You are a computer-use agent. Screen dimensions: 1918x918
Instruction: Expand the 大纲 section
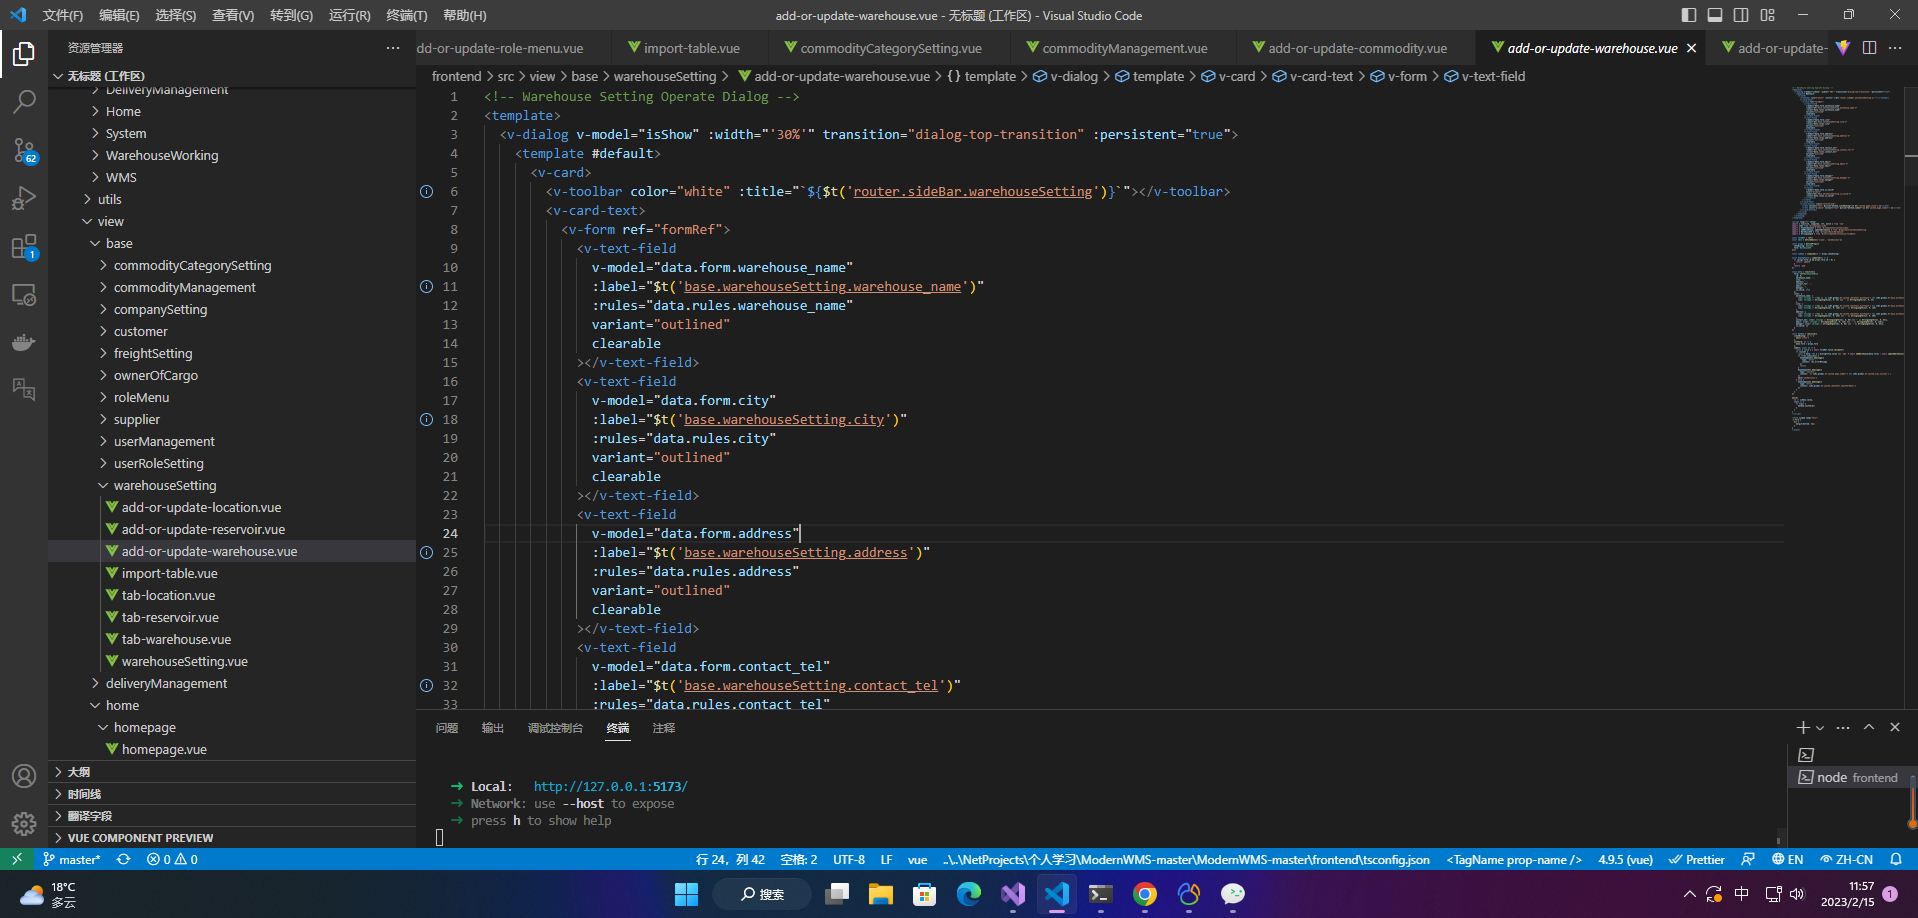[x=232, y=772]
